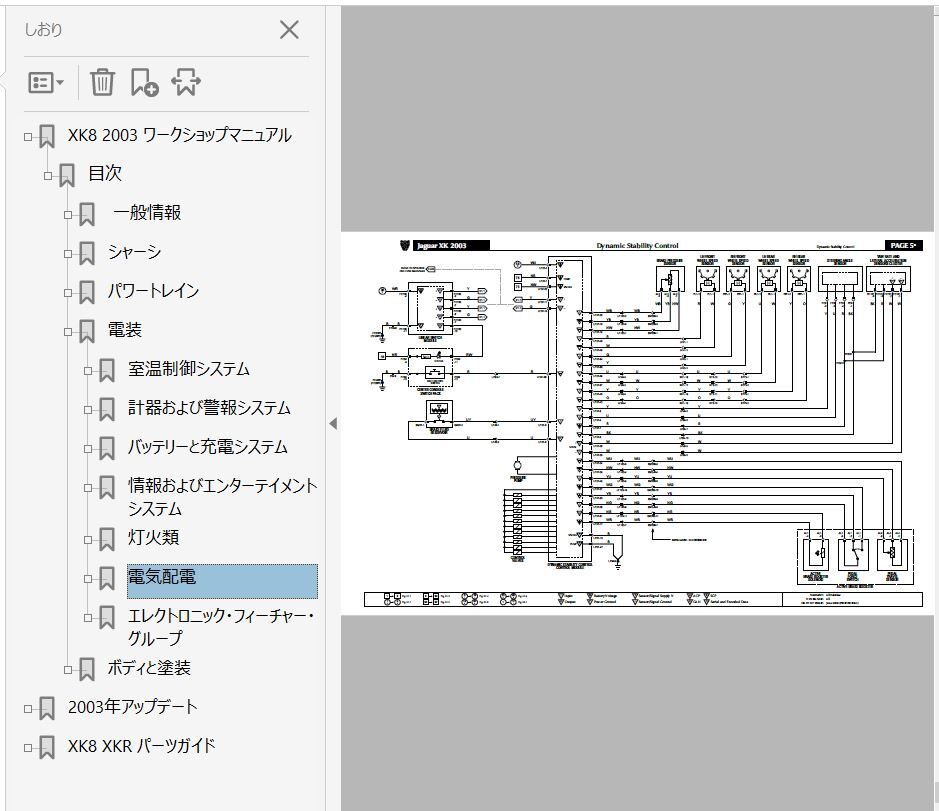Expand the シャーシ node

click(68, 254)
